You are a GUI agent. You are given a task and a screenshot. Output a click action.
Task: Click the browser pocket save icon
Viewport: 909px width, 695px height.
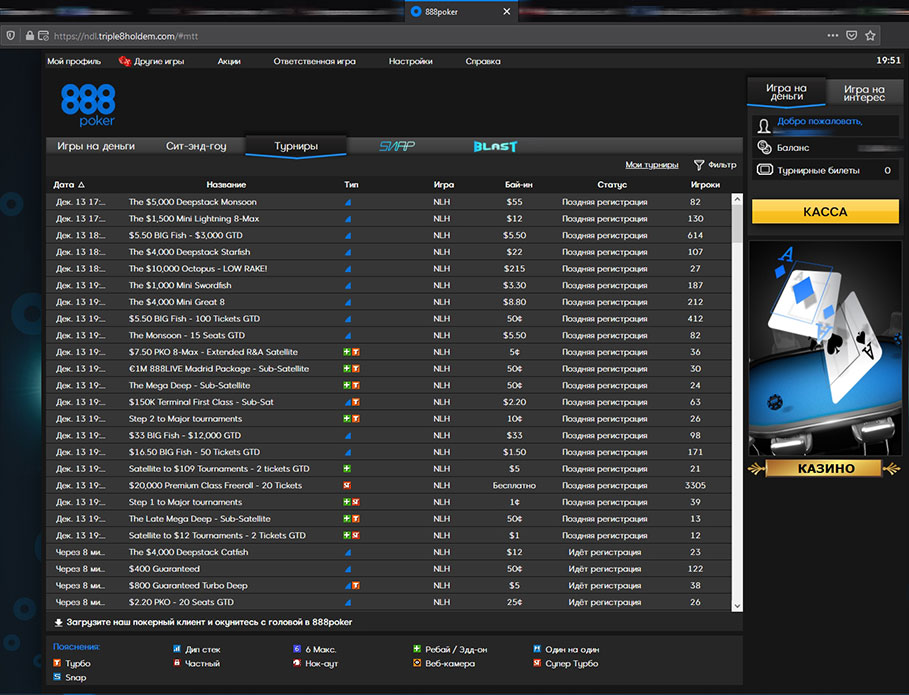click(852, 35)
